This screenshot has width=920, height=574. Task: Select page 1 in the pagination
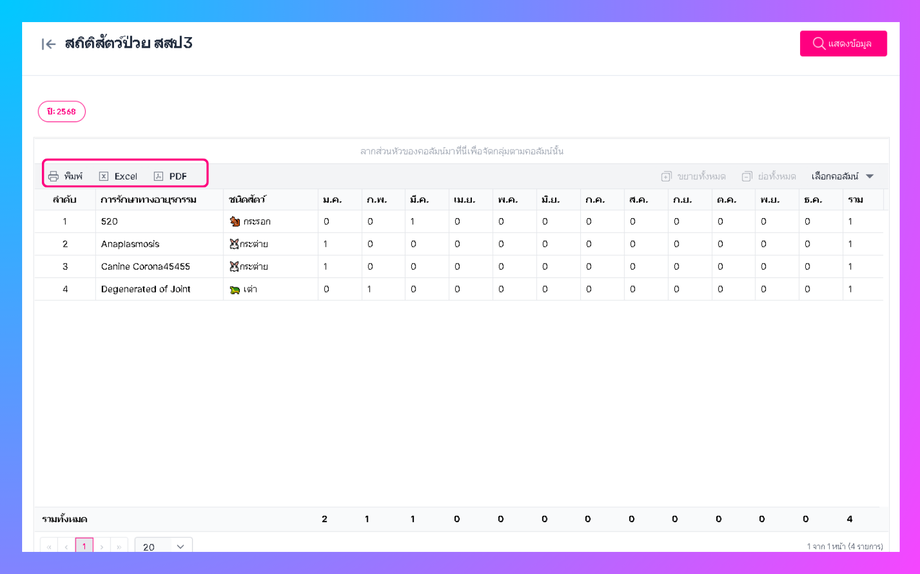[x=84, y=547]
